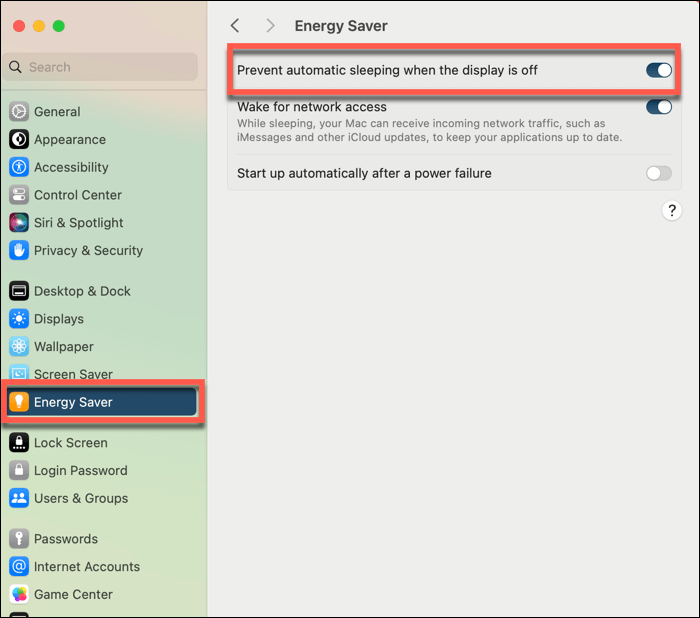Open the Lock Screen icon

tap(19, 443)
